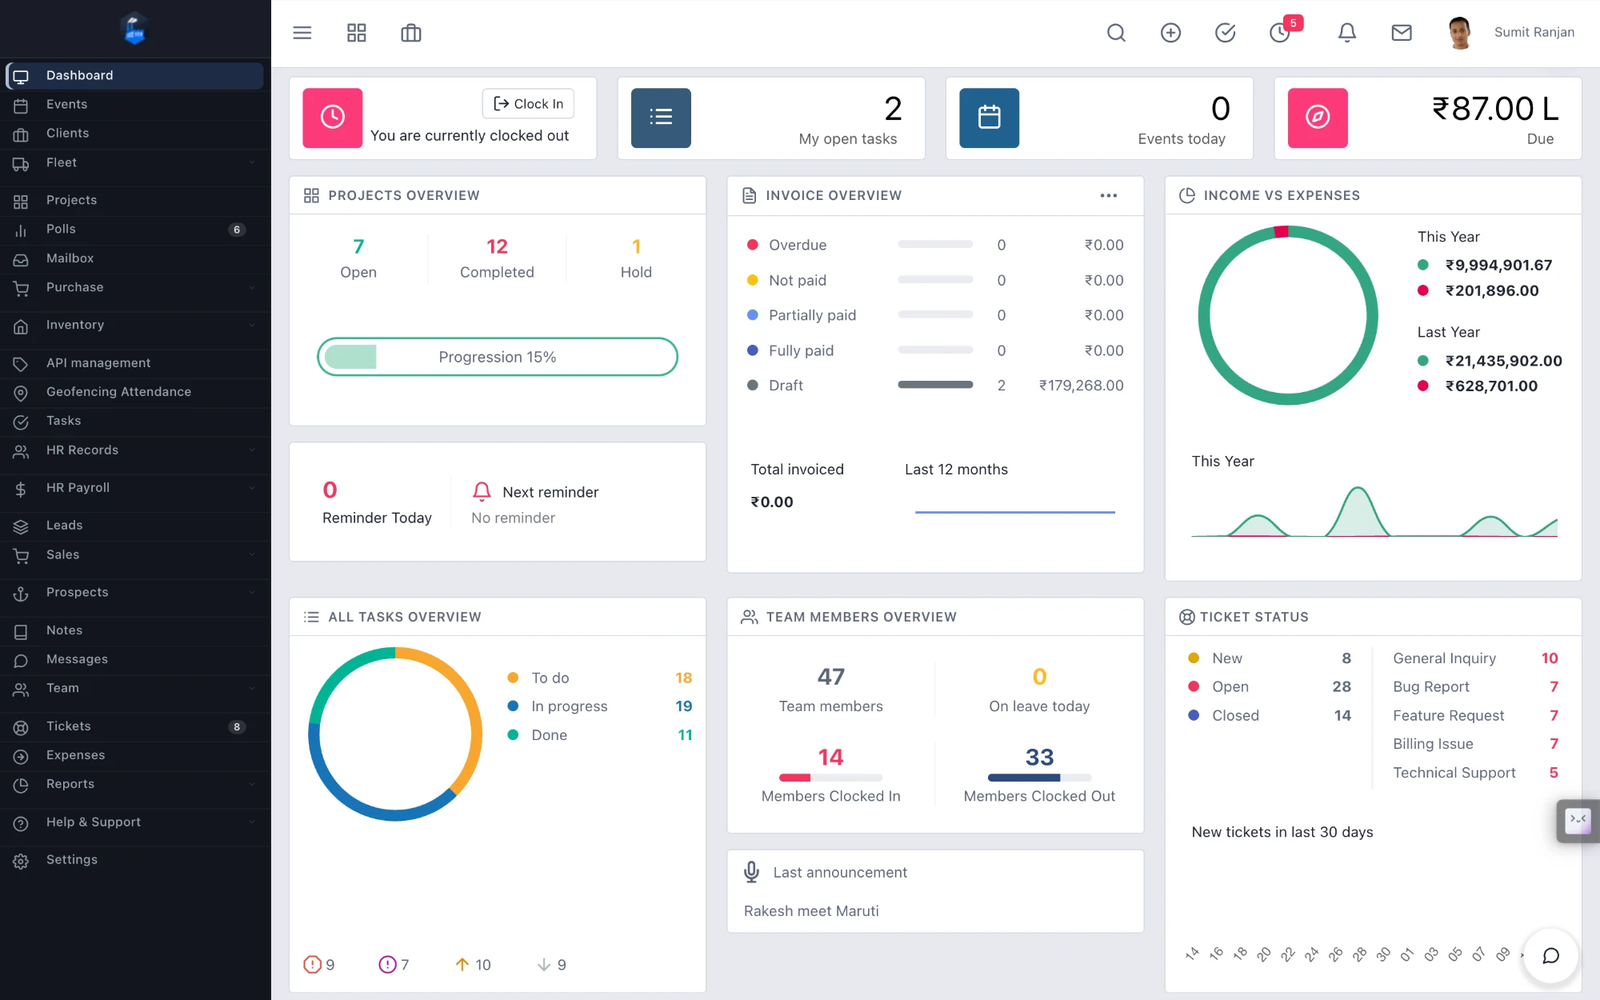1600x1000 pixels.
Task: Open the timer clock icon with badge 5
Action: pos(1280,33)
